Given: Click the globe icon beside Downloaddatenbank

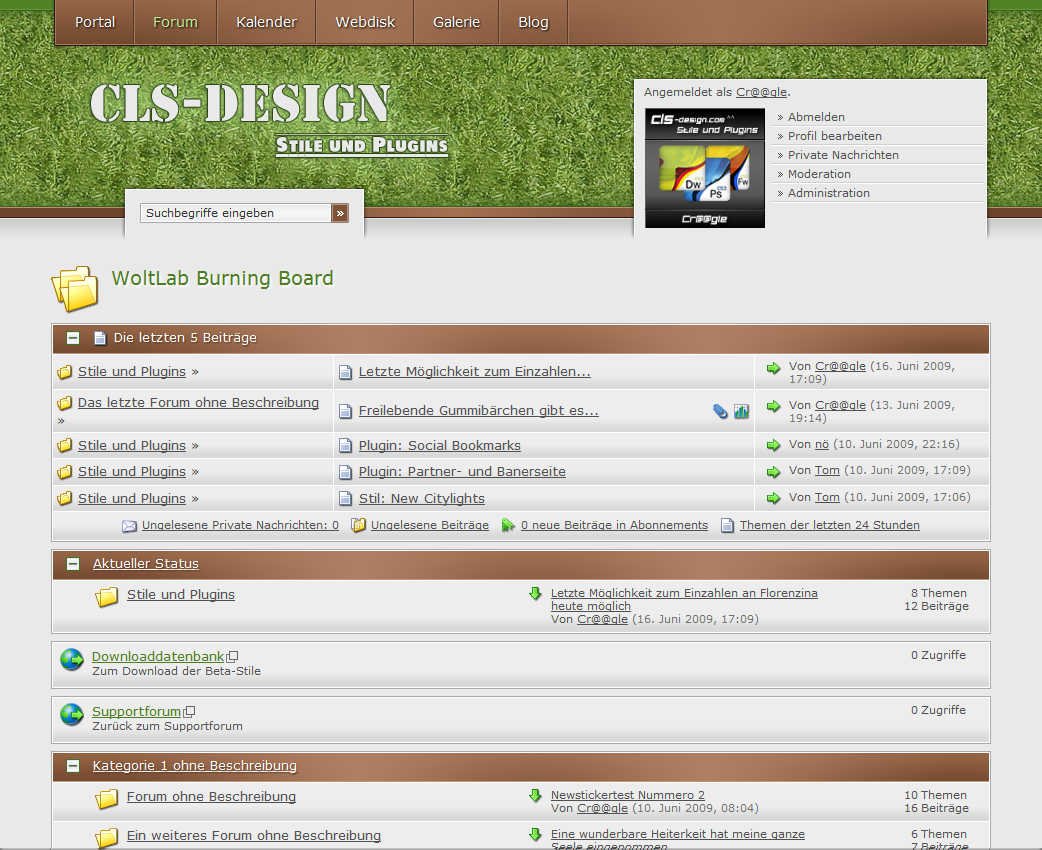Looking at the screenshot, I should 72,659.
